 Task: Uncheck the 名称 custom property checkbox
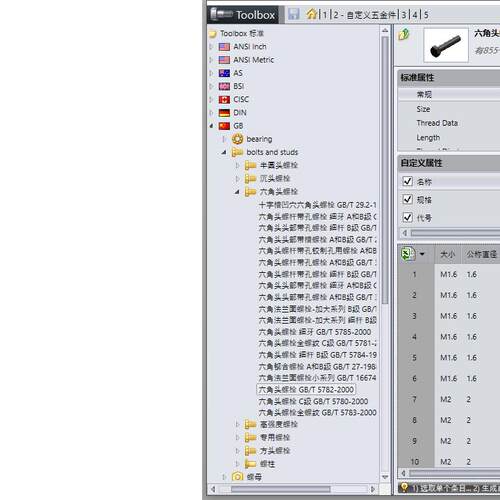408,181
